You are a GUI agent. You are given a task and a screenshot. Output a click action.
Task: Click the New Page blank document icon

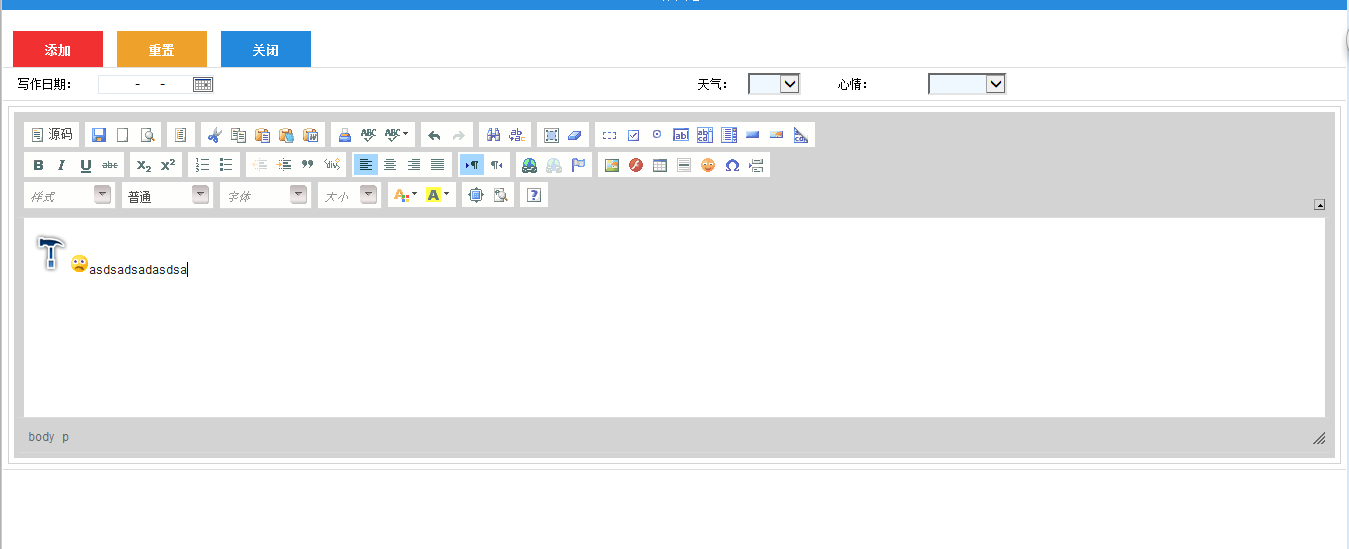pos(123,135)
